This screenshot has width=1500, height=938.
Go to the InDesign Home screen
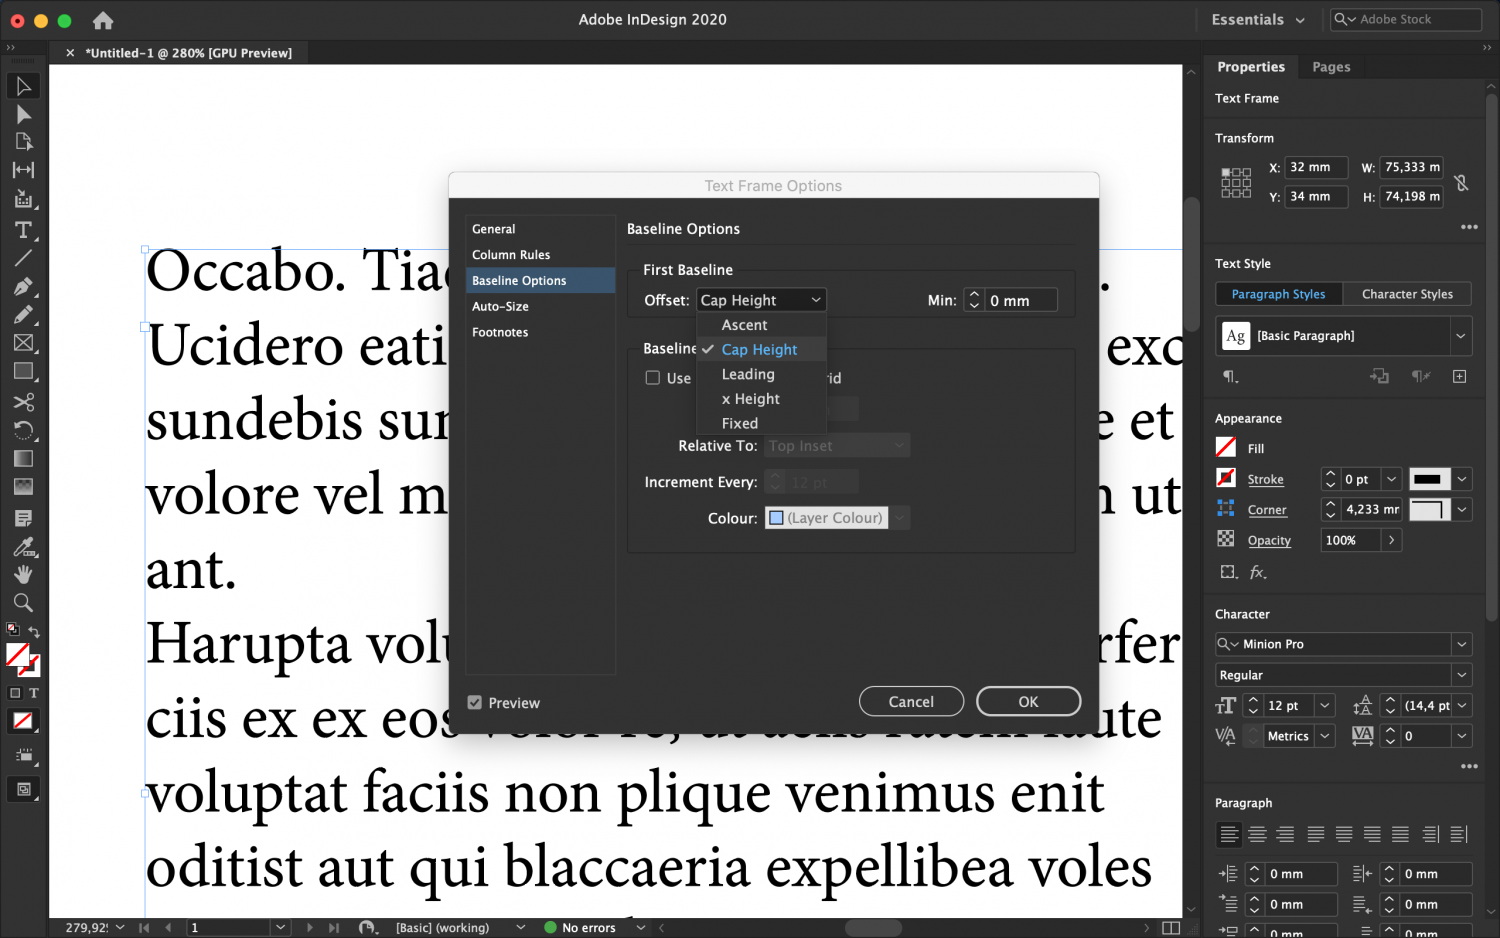click(102, 20)
